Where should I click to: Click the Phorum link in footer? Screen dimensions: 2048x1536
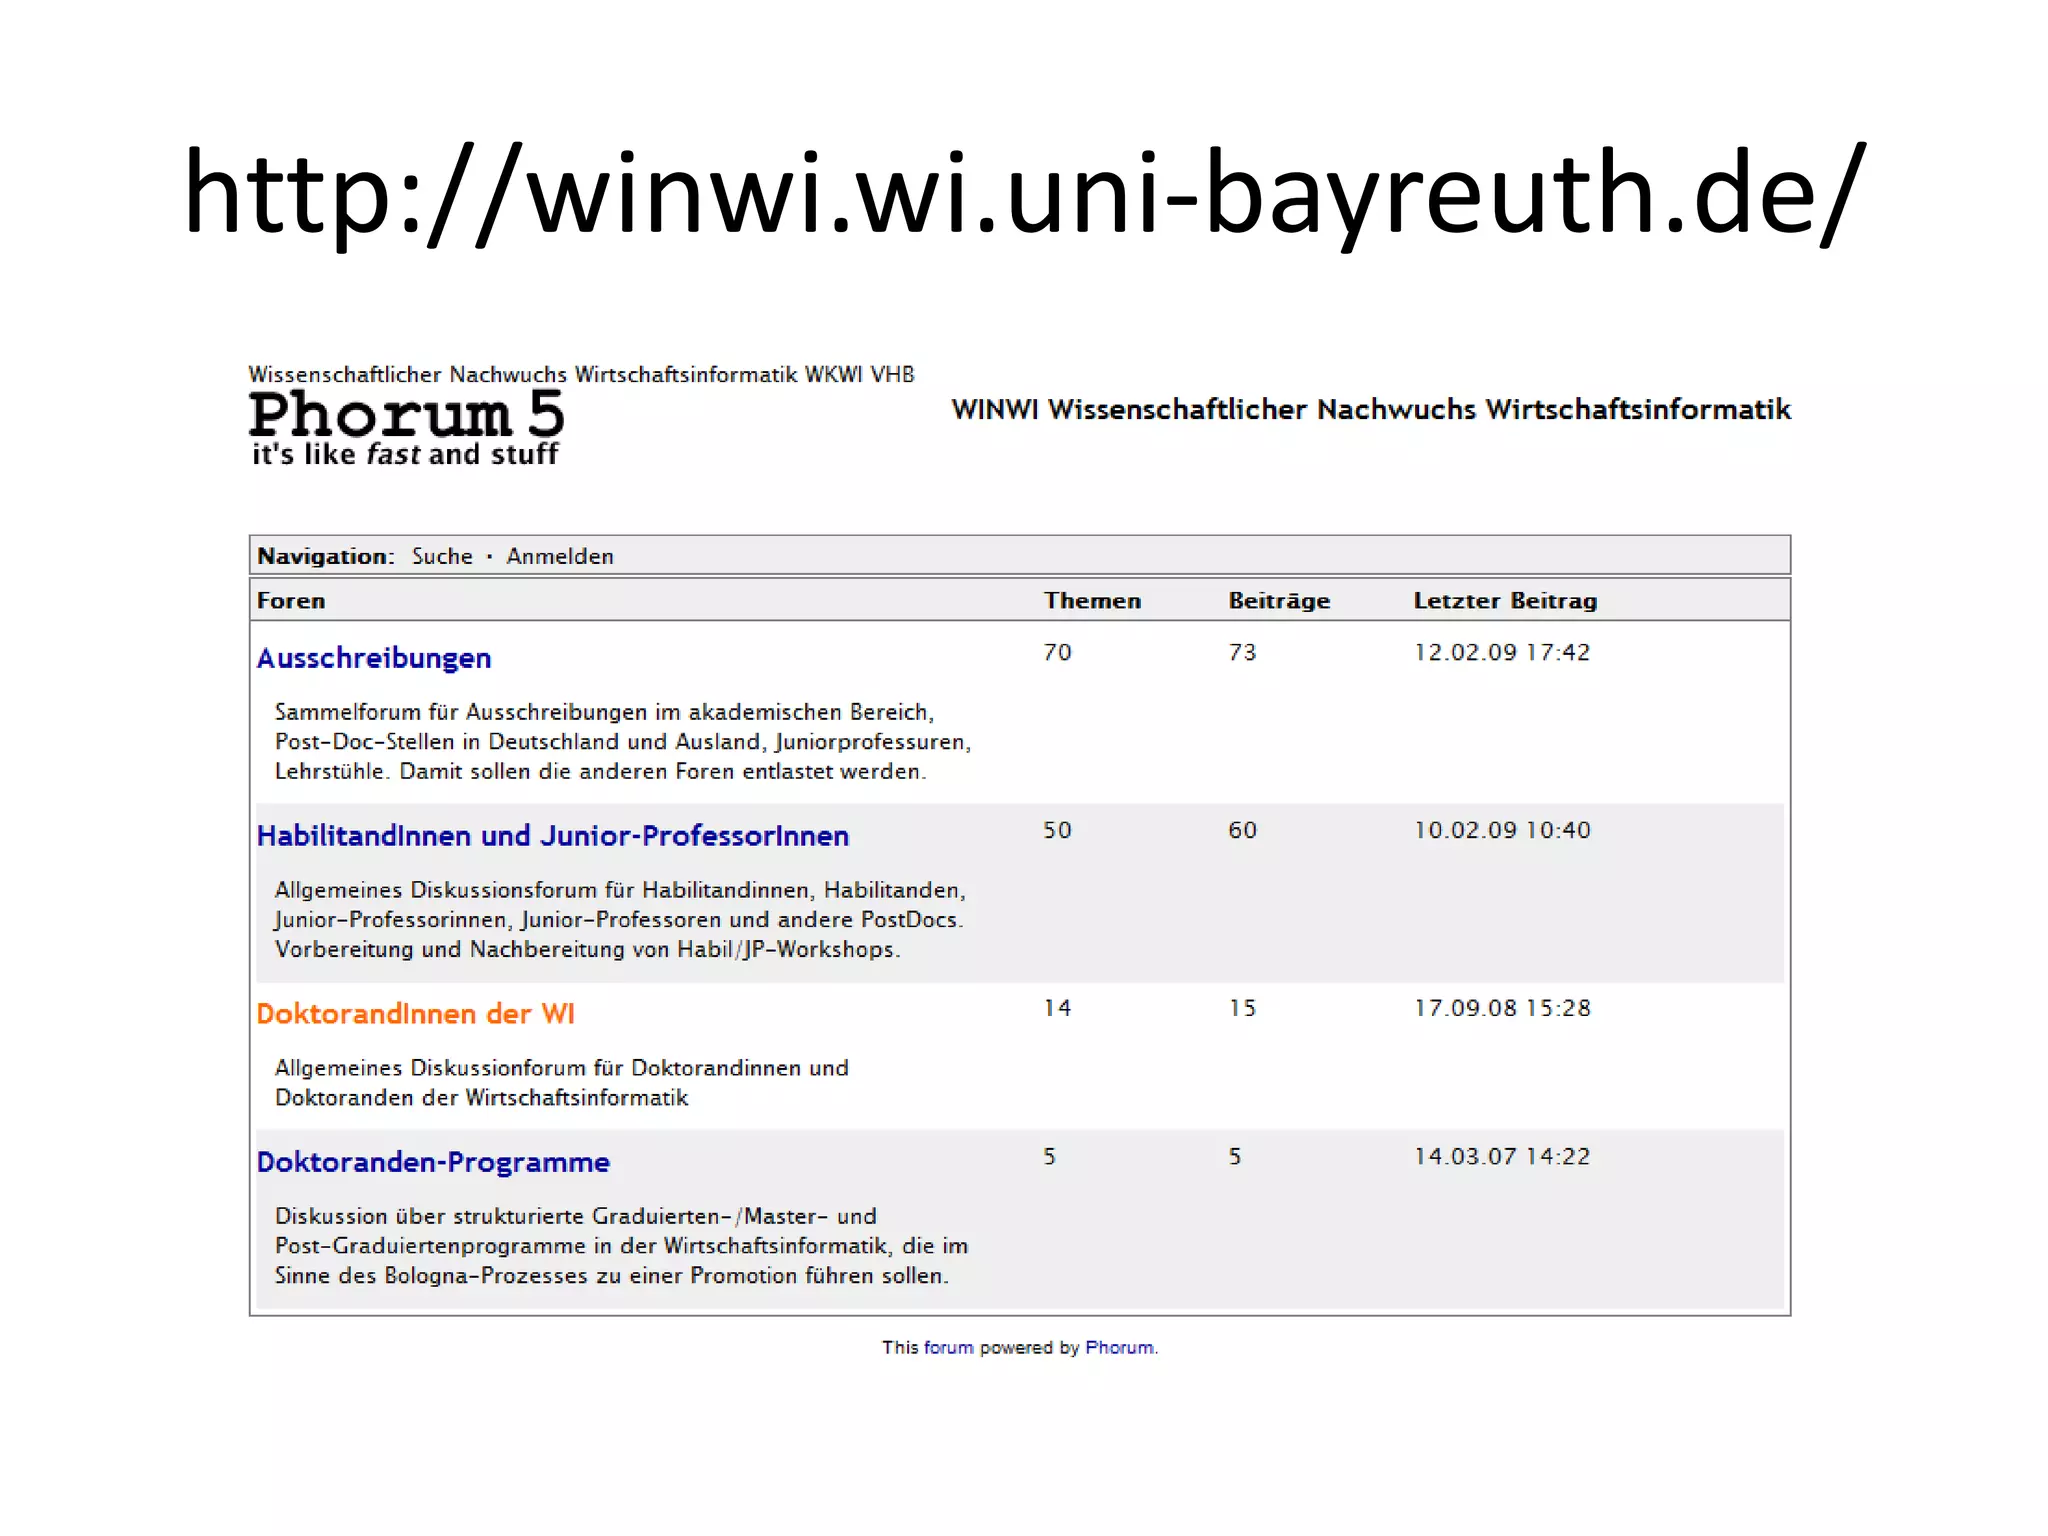pos(1119,1347)
